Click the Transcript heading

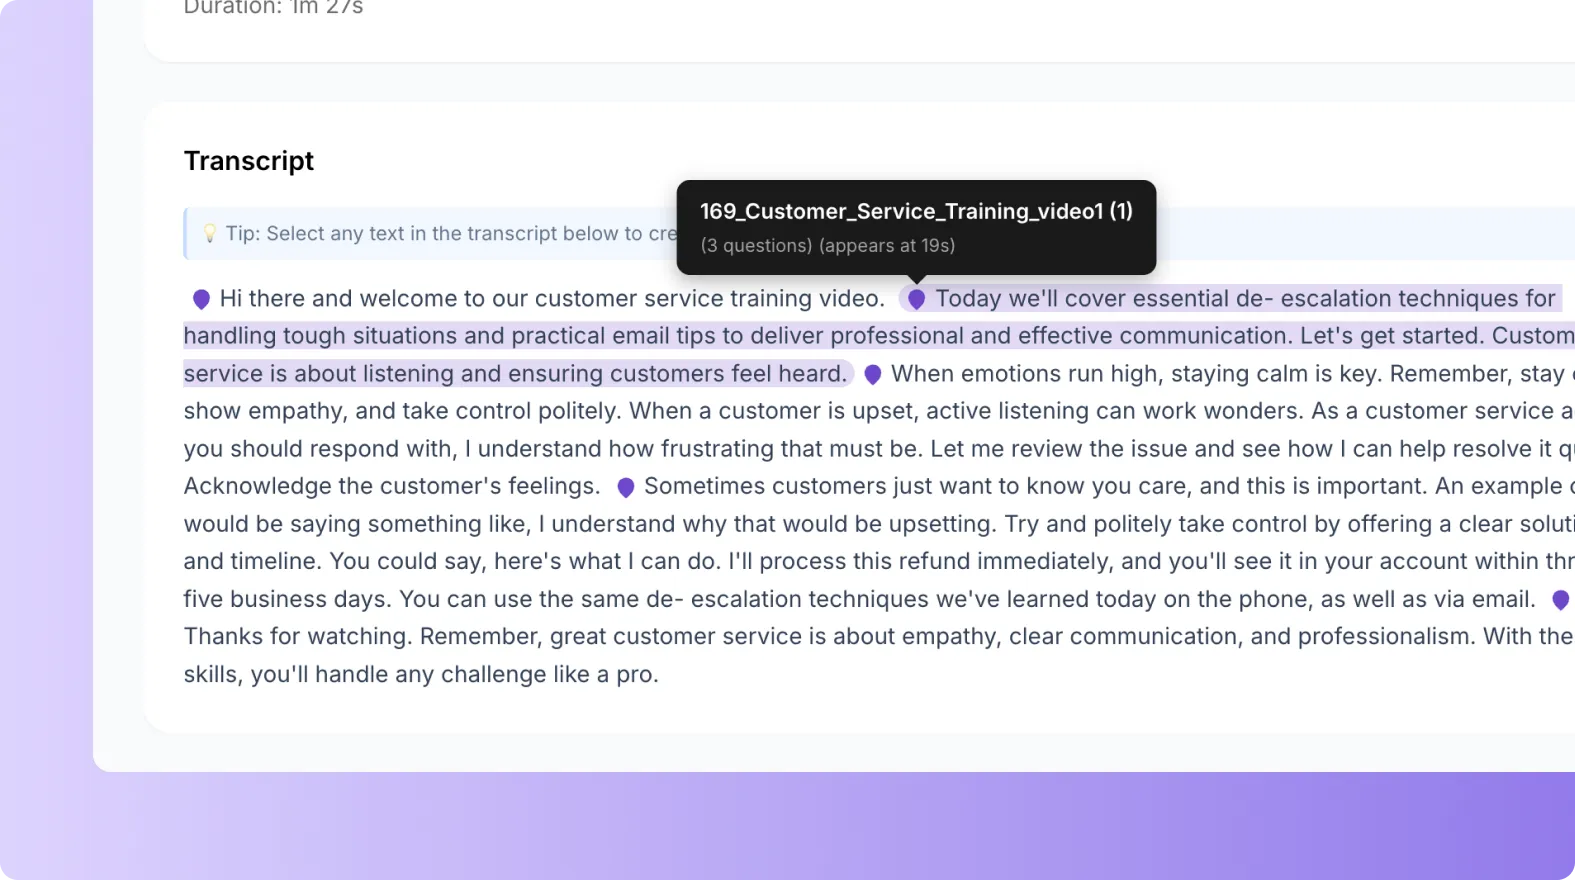click(x=248, y=160)
